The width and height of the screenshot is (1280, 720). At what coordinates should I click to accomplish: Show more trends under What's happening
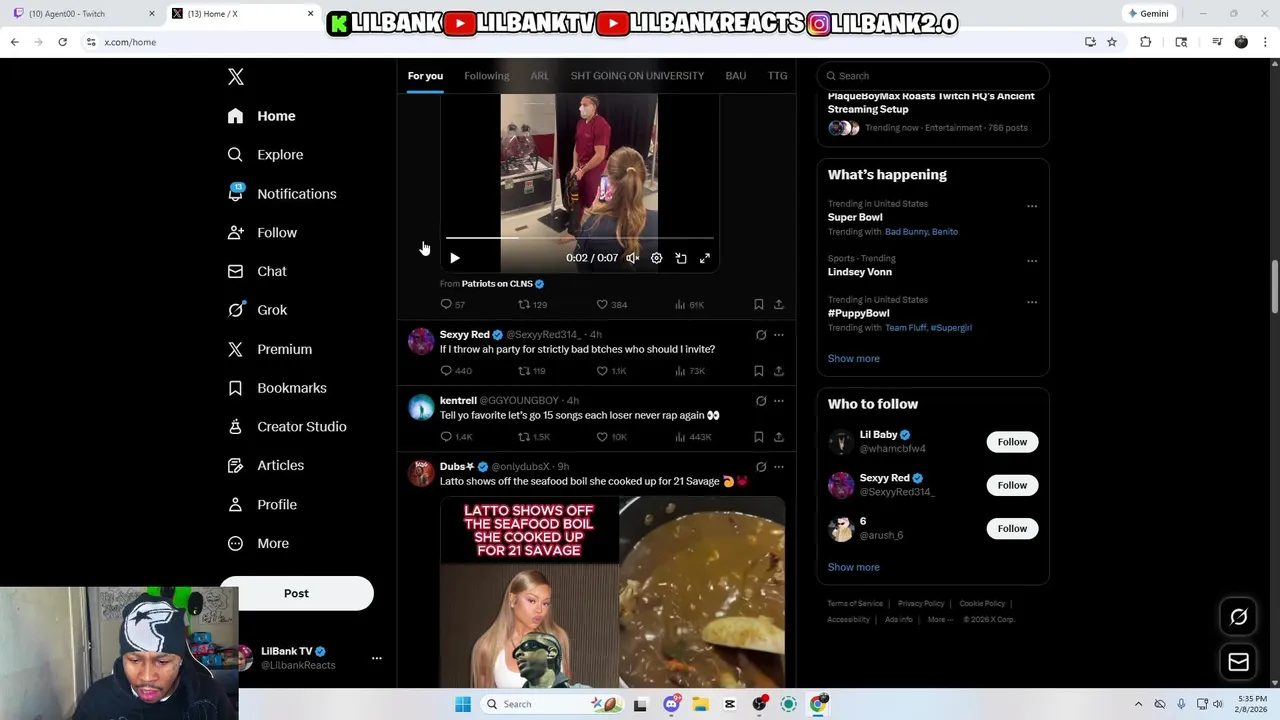click(853, 358)
